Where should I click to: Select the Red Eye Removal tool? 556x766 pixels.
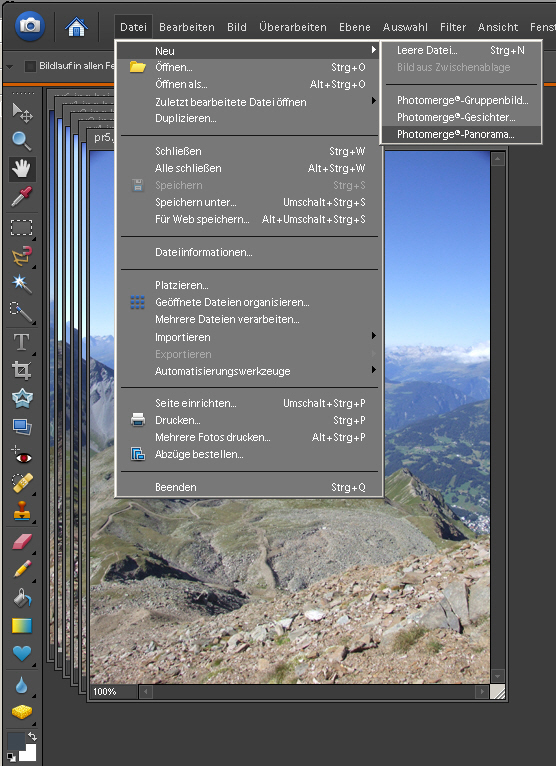(x=21, y=456)
